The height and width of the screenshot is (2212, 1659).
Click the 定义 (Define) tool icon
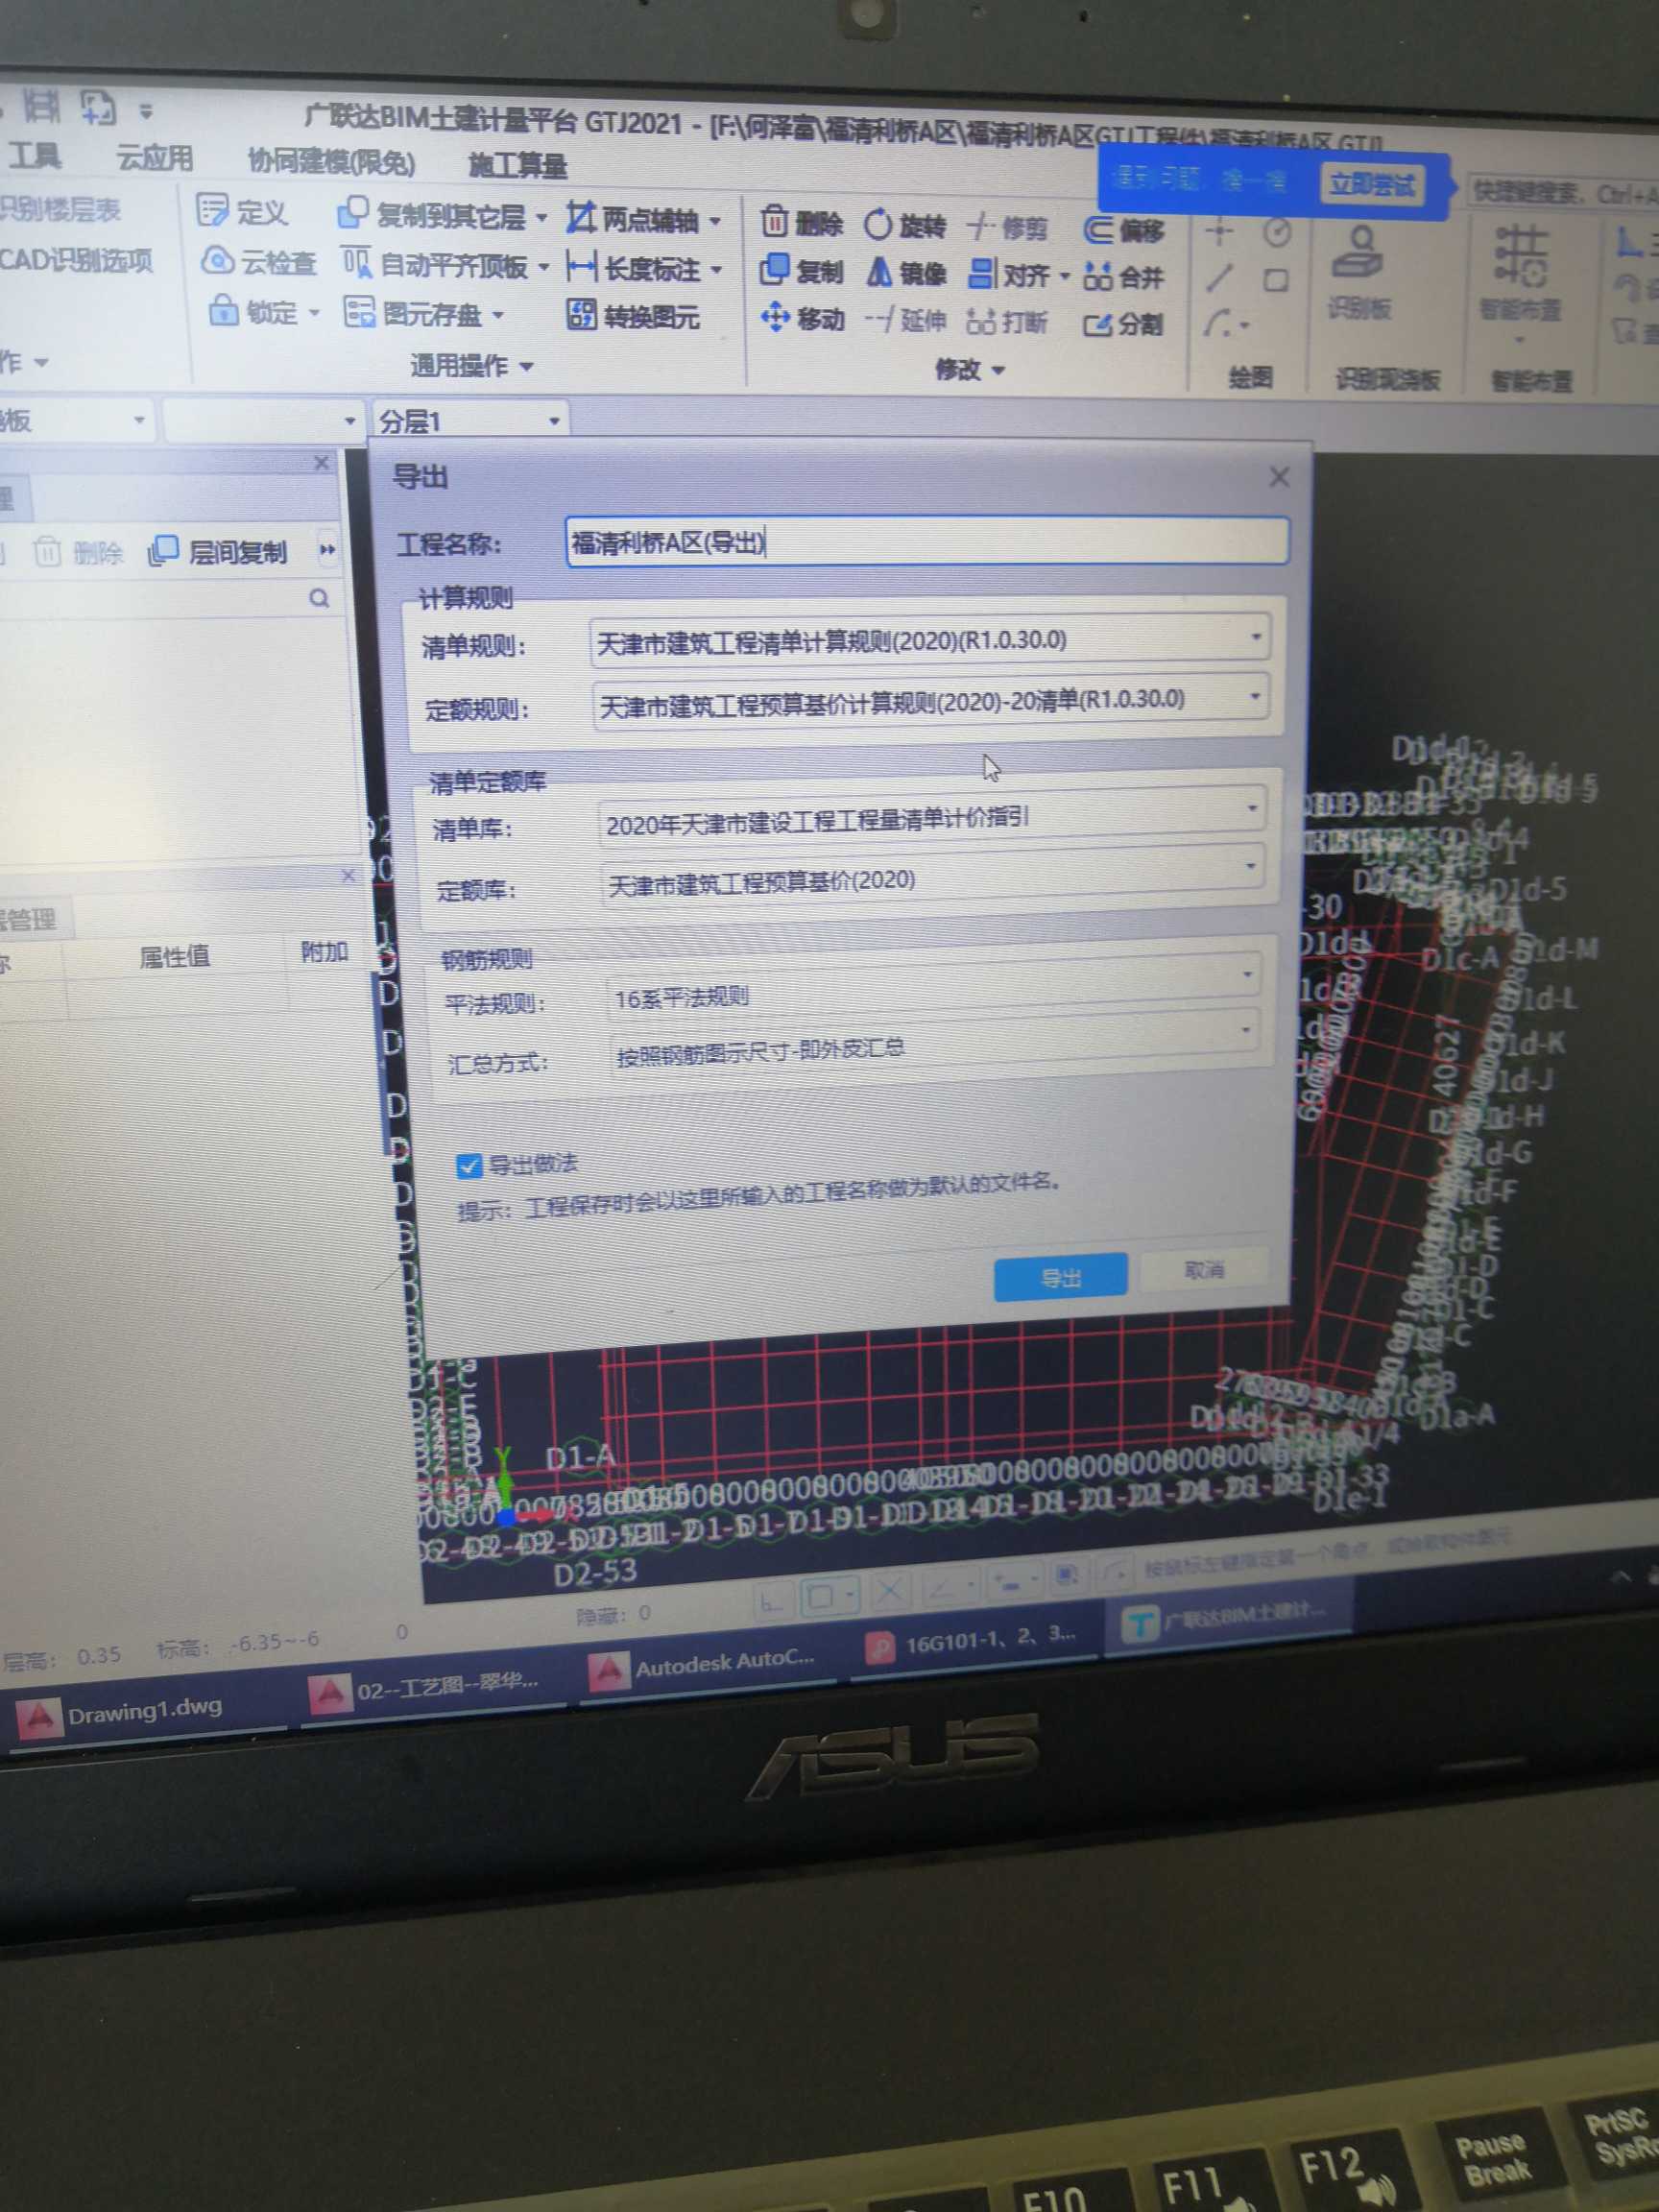pos(213,211)
